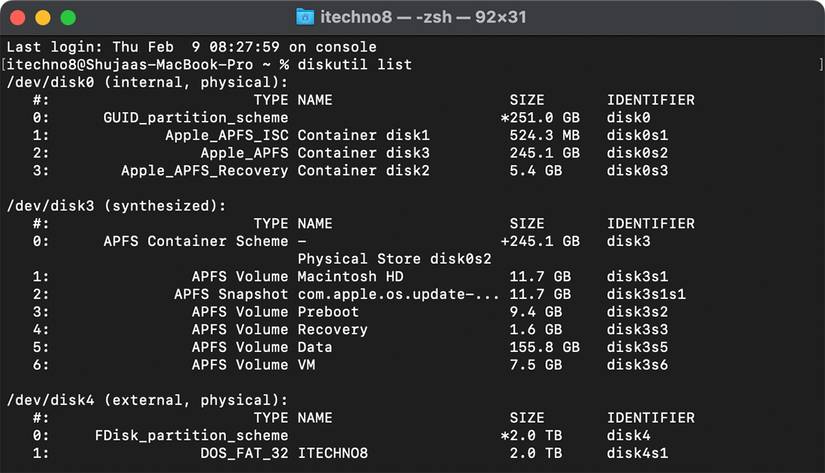
Task: Click the disk0s2 identifier in first table
Action: (638, 153)
